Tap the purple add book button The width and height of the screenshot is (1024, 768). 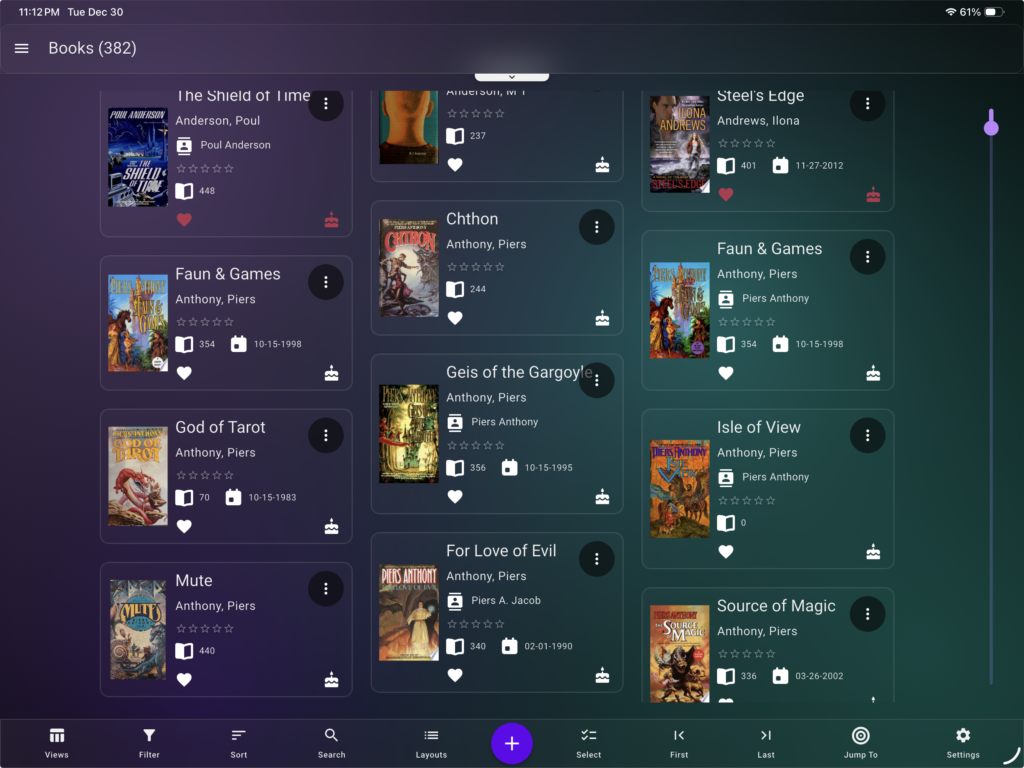click(x=511, y=743)
